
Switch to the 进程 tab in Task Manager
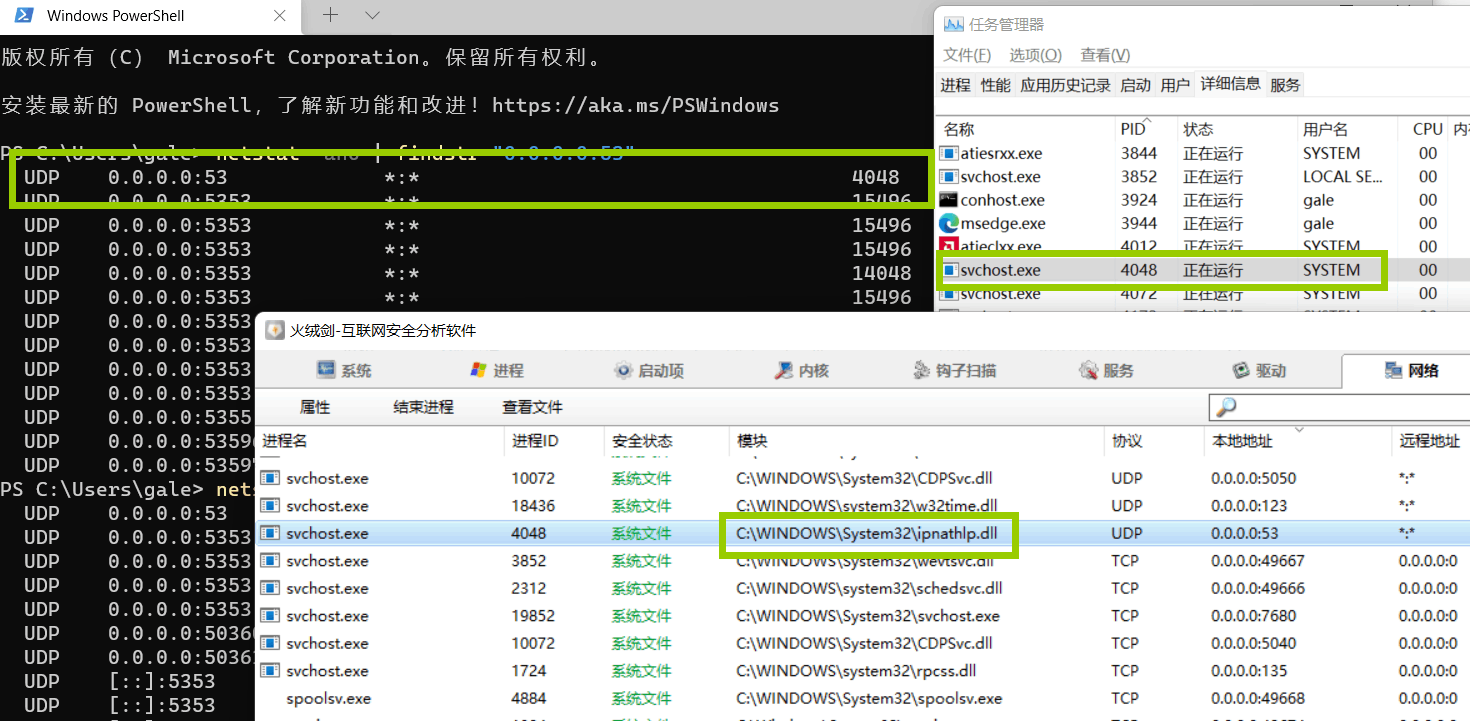[x=956, y=85]
